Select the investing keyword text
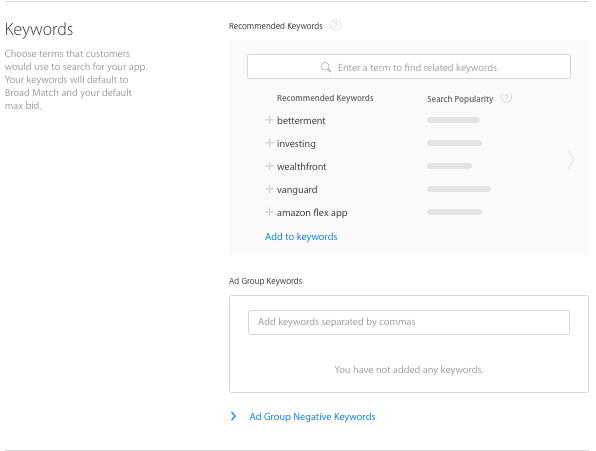The width and height of the screenshot is (596, 451). click(296, 144)
